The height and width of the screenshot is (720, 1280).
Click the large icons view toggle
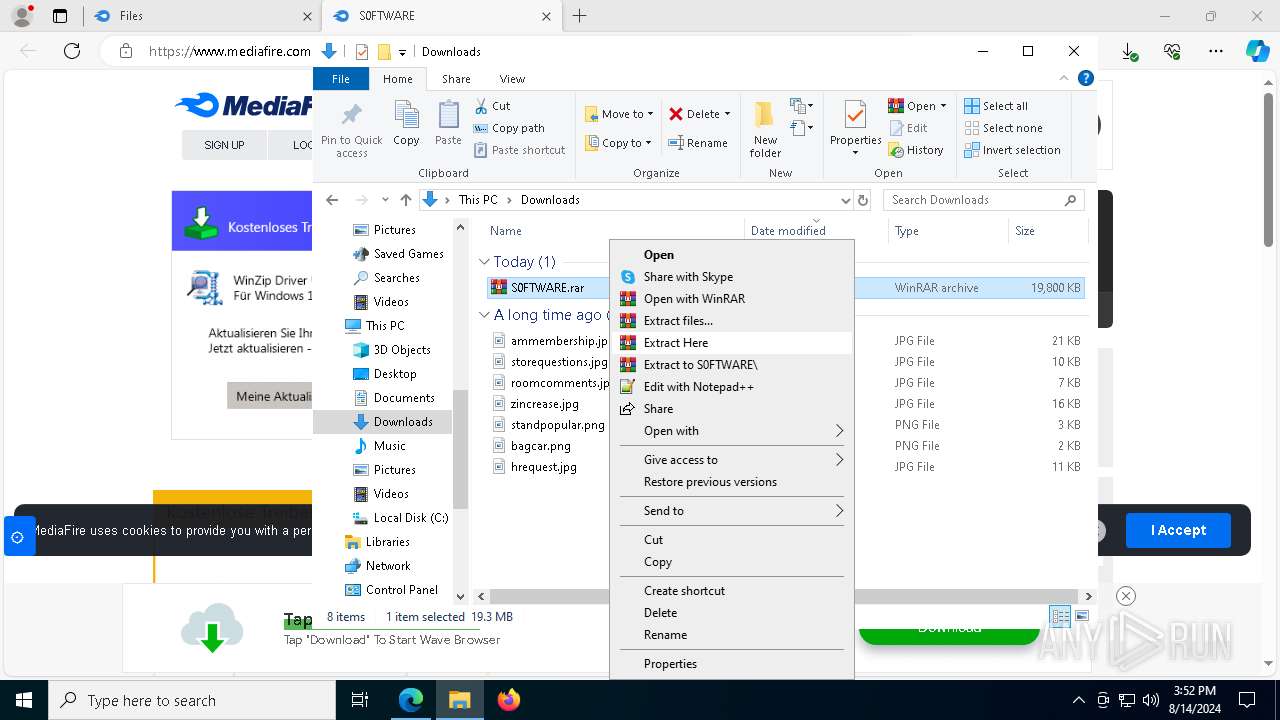[1081, 616]
